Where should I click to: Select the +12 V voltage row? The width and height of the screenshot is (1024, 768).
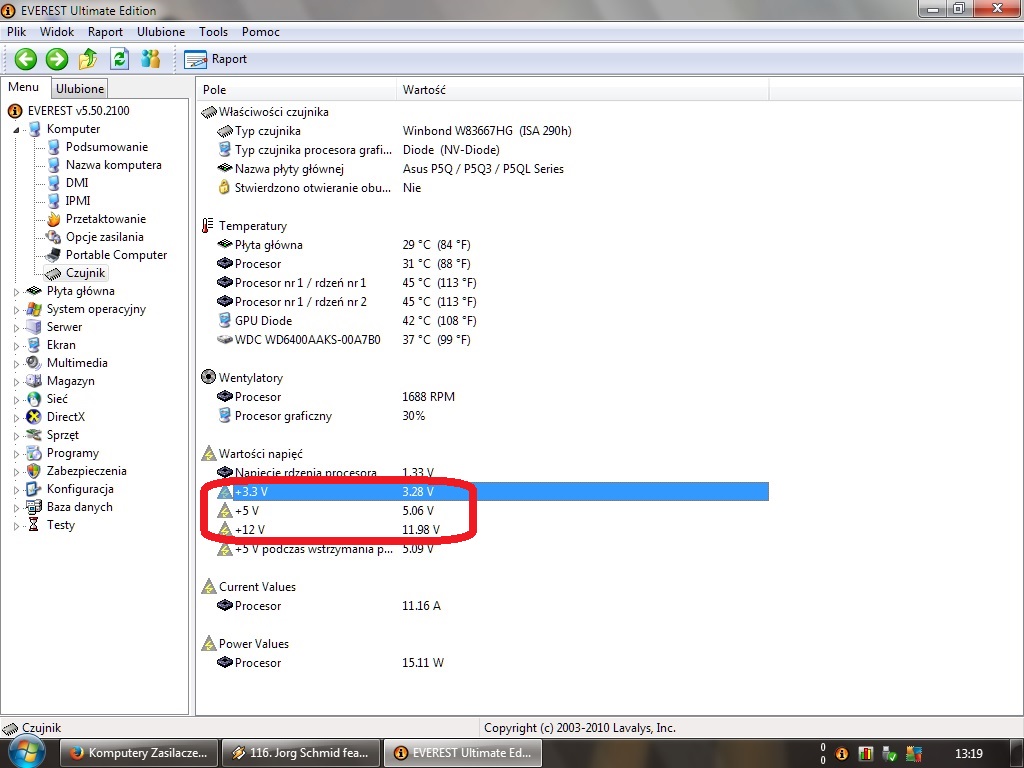(483, 530)
